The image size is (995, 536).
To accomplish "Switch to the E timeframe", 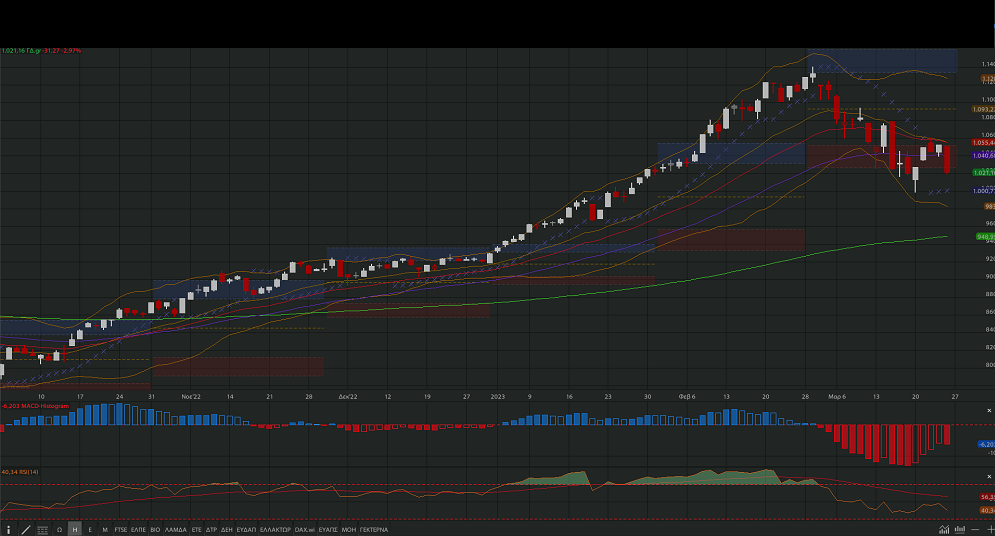I will (x=90, y=530).
